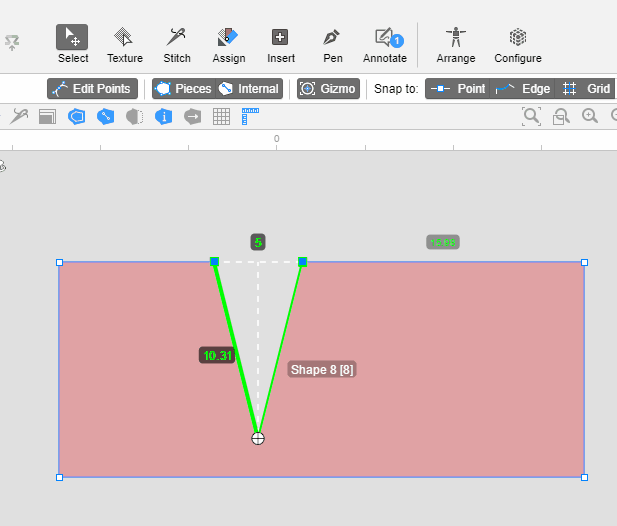The height and width of the screenshot is (526, 617).
Task: Open the Annotate tool
Action: (385, 44)
